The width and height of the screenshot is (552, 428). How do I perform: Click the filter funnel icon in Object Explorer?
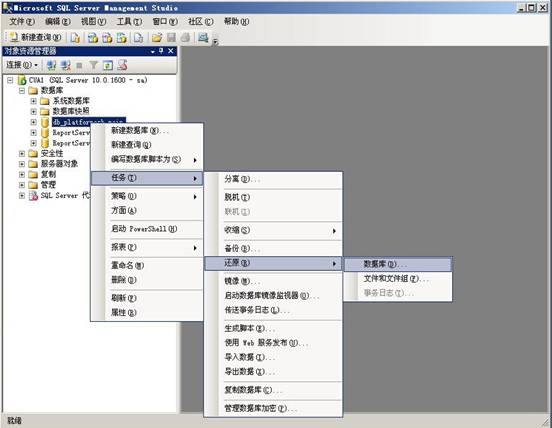(x=94, y=65)
